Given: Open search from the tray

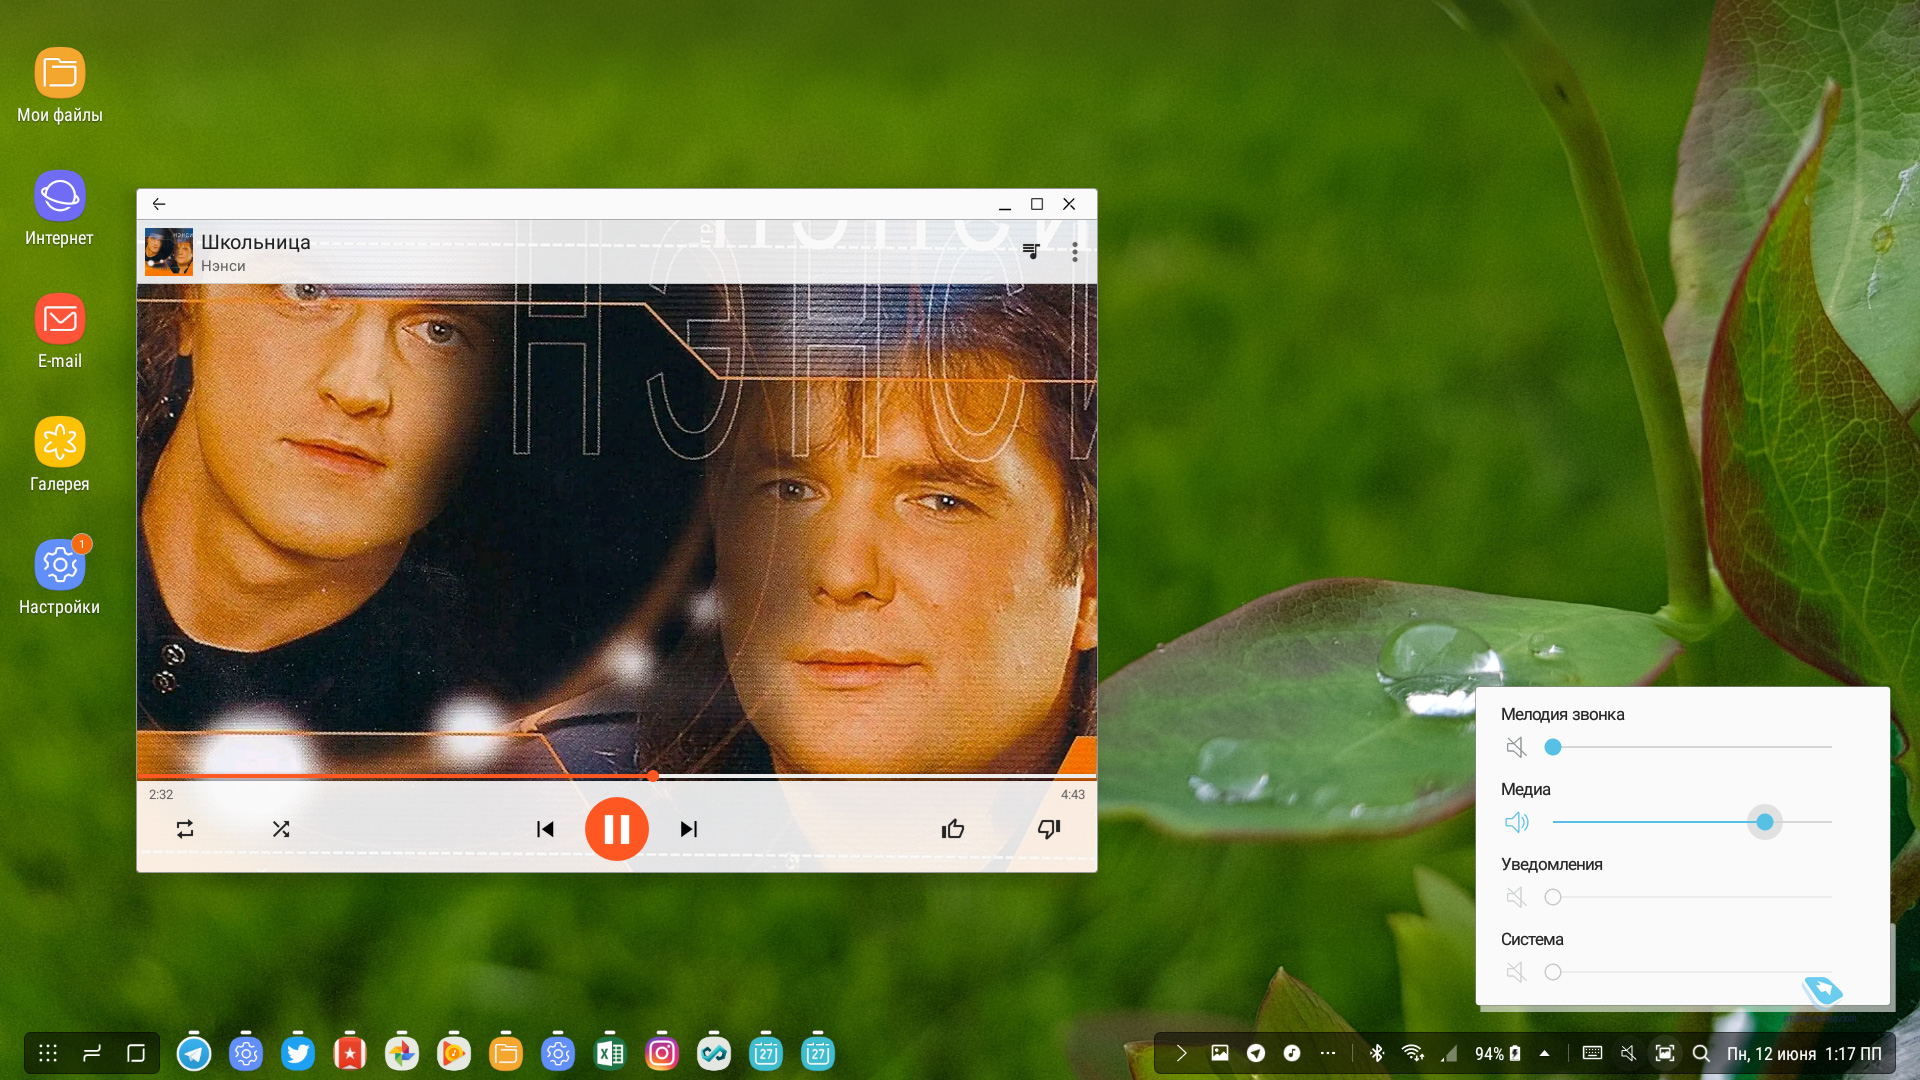Looking at the screenshot, I should click(1701, 1053).
